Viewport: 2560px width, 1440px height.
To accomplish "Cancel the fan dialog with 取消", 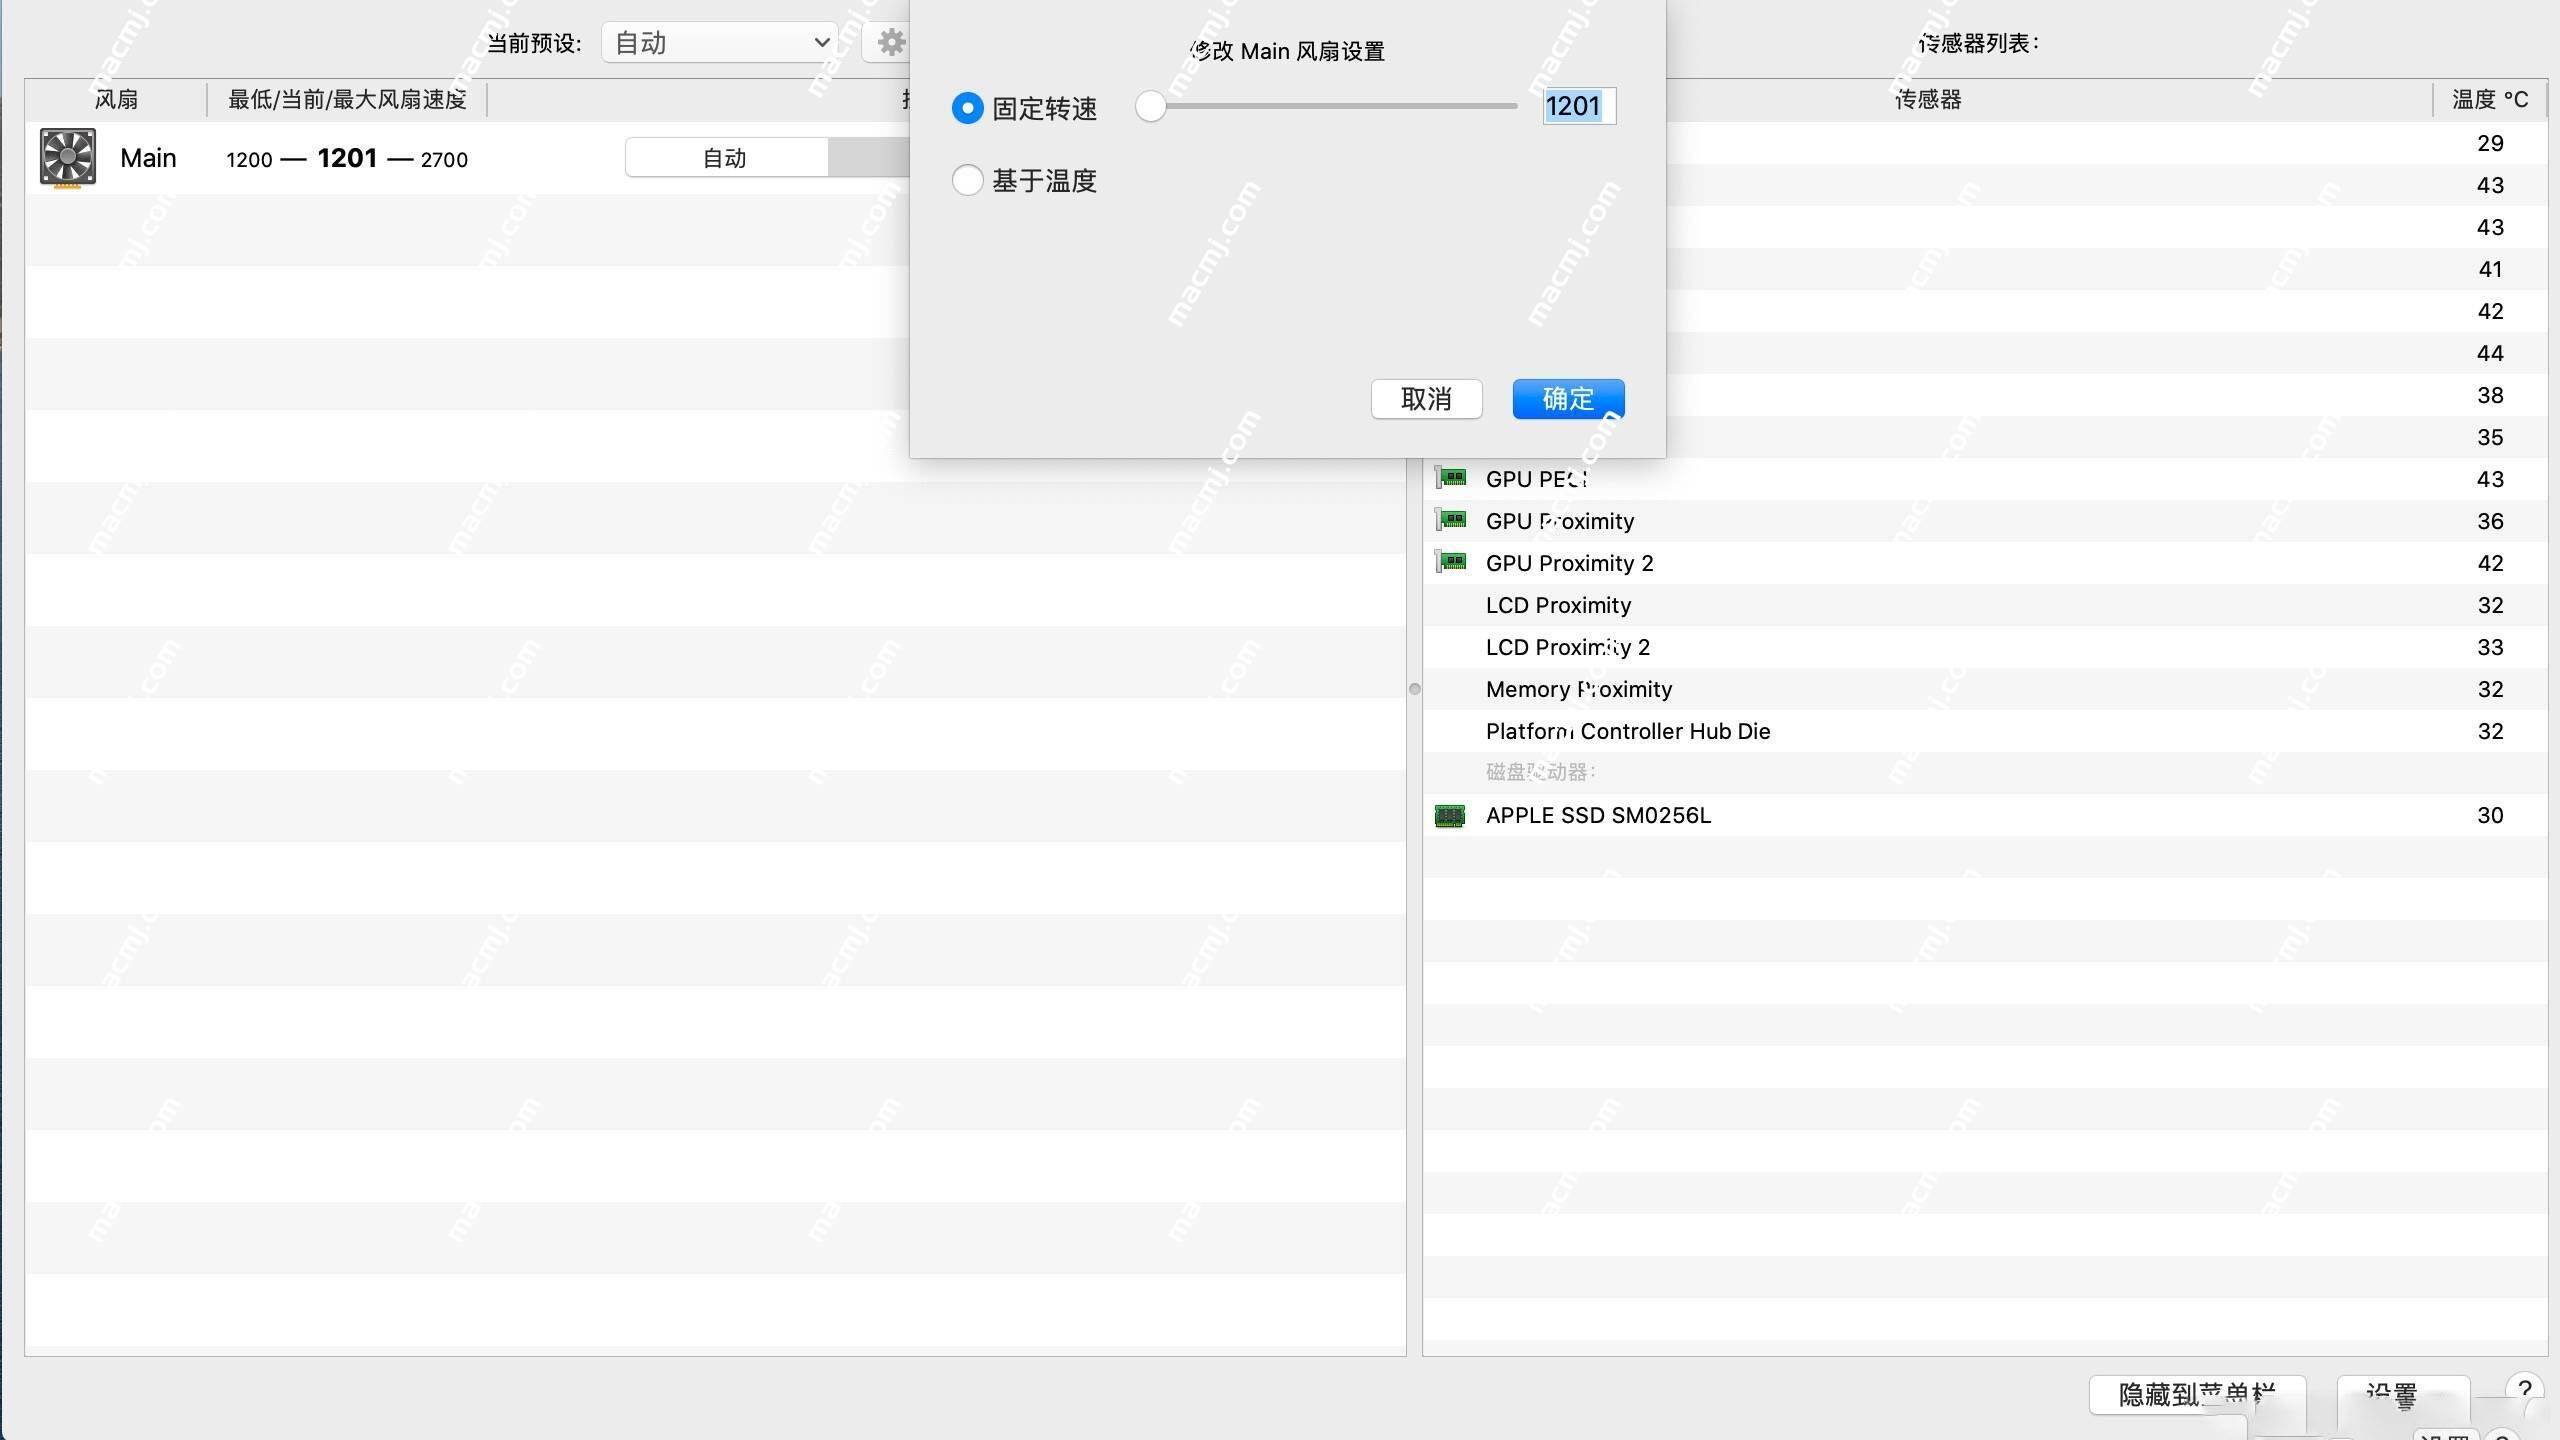I will click(x=1426, y=399).
